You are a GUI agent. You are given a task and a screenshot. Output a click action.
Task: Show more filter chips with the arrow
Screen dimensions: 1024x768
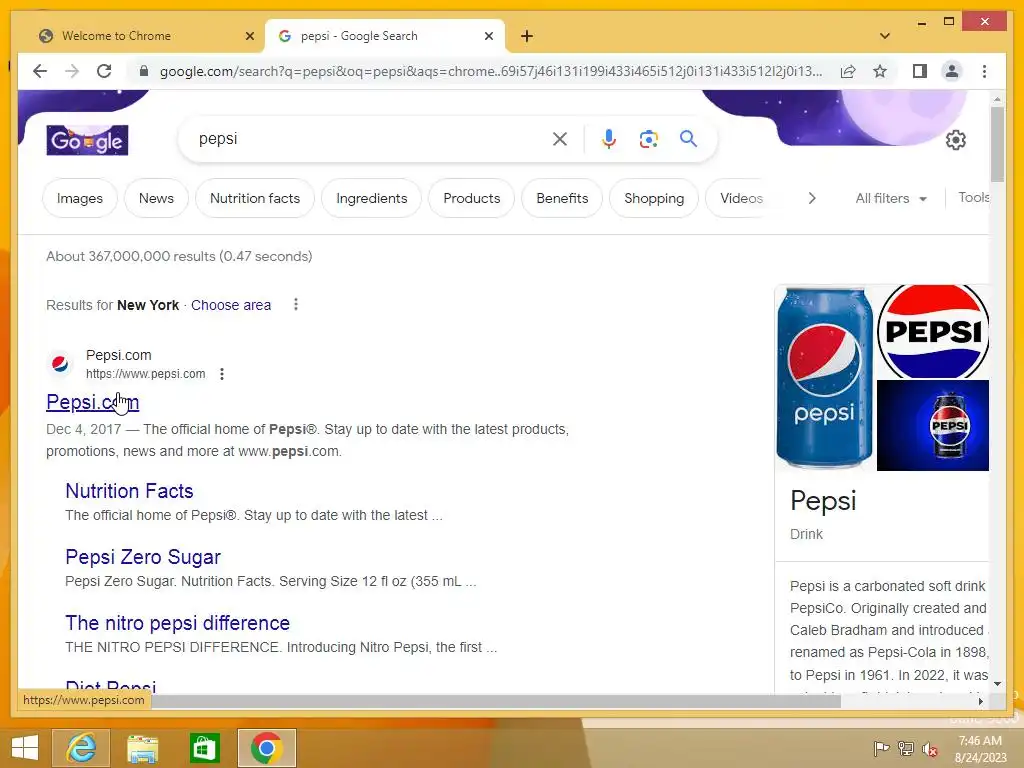tap(811, 198)
